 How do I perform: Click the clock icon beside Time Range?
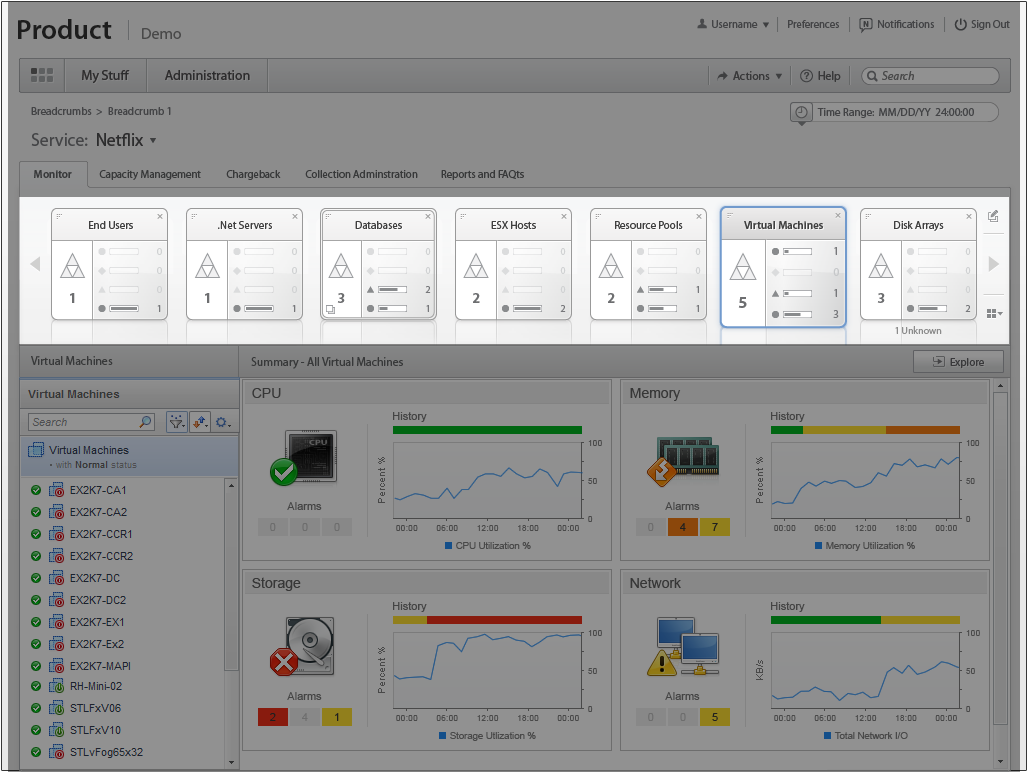(801, 112)
